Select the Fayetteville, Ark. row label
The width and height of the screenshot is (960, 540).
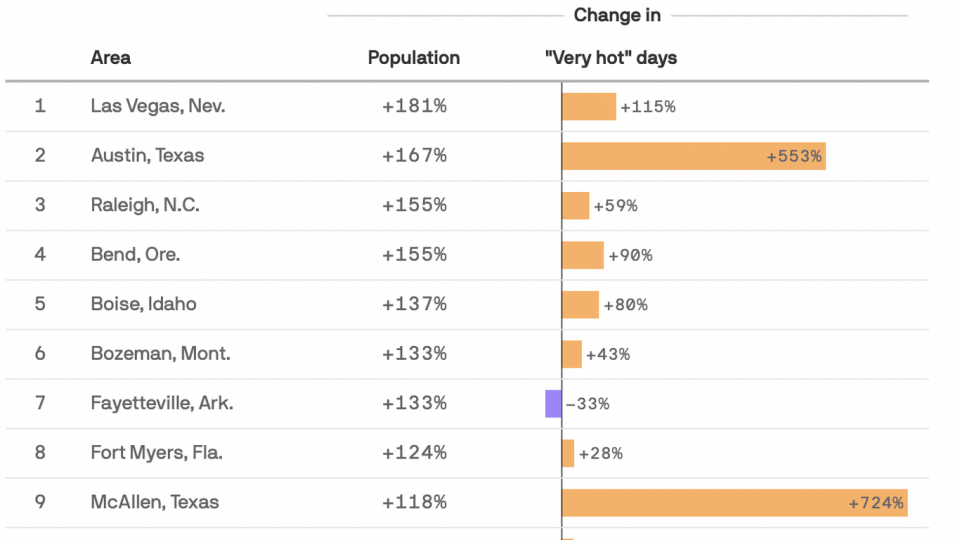[161, 403]
